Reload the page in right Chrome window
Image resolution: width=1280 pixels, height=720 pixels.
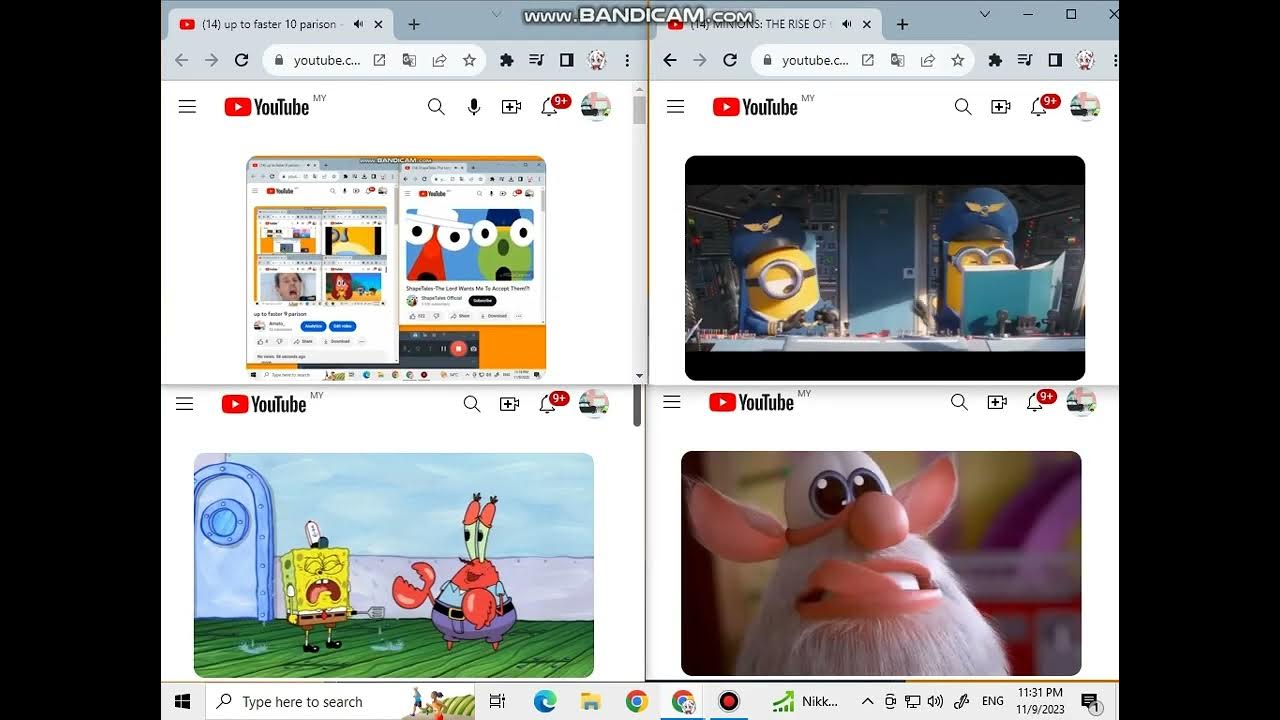tap(730, 60)
